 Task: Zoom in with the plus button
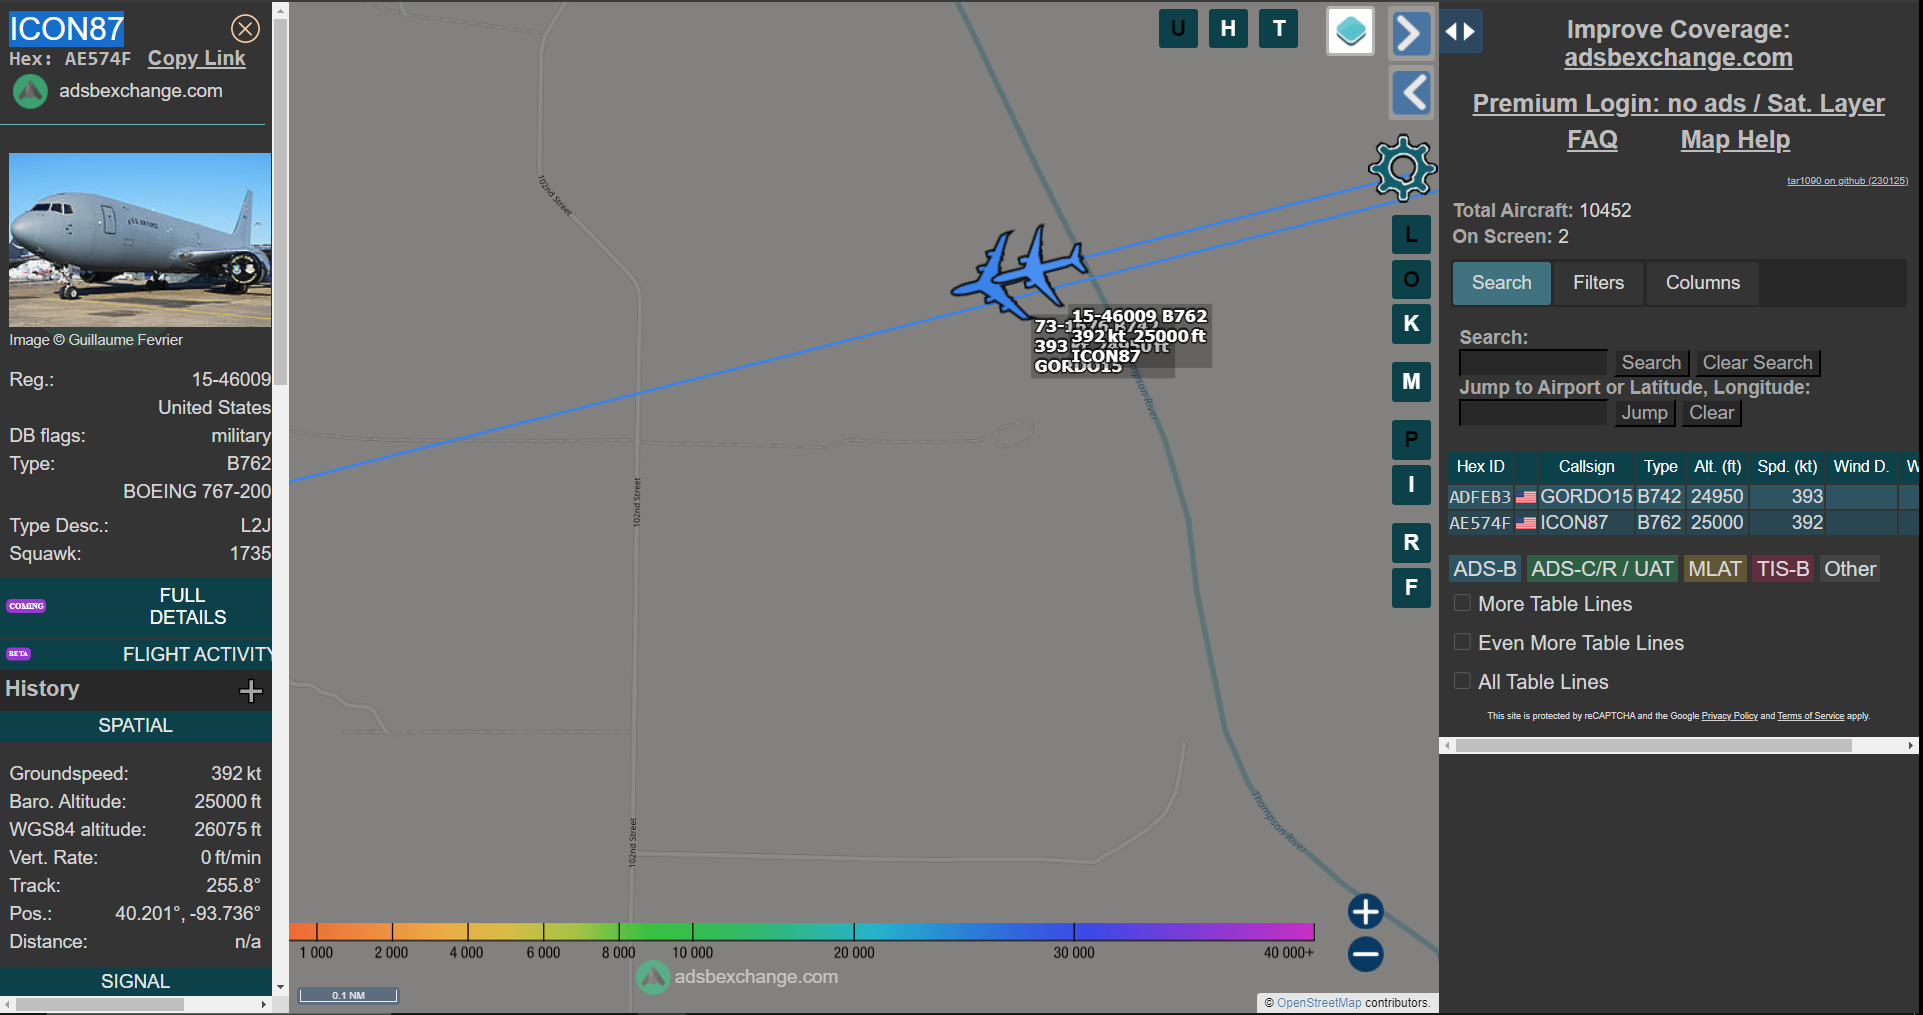(x=1365, y=911)
